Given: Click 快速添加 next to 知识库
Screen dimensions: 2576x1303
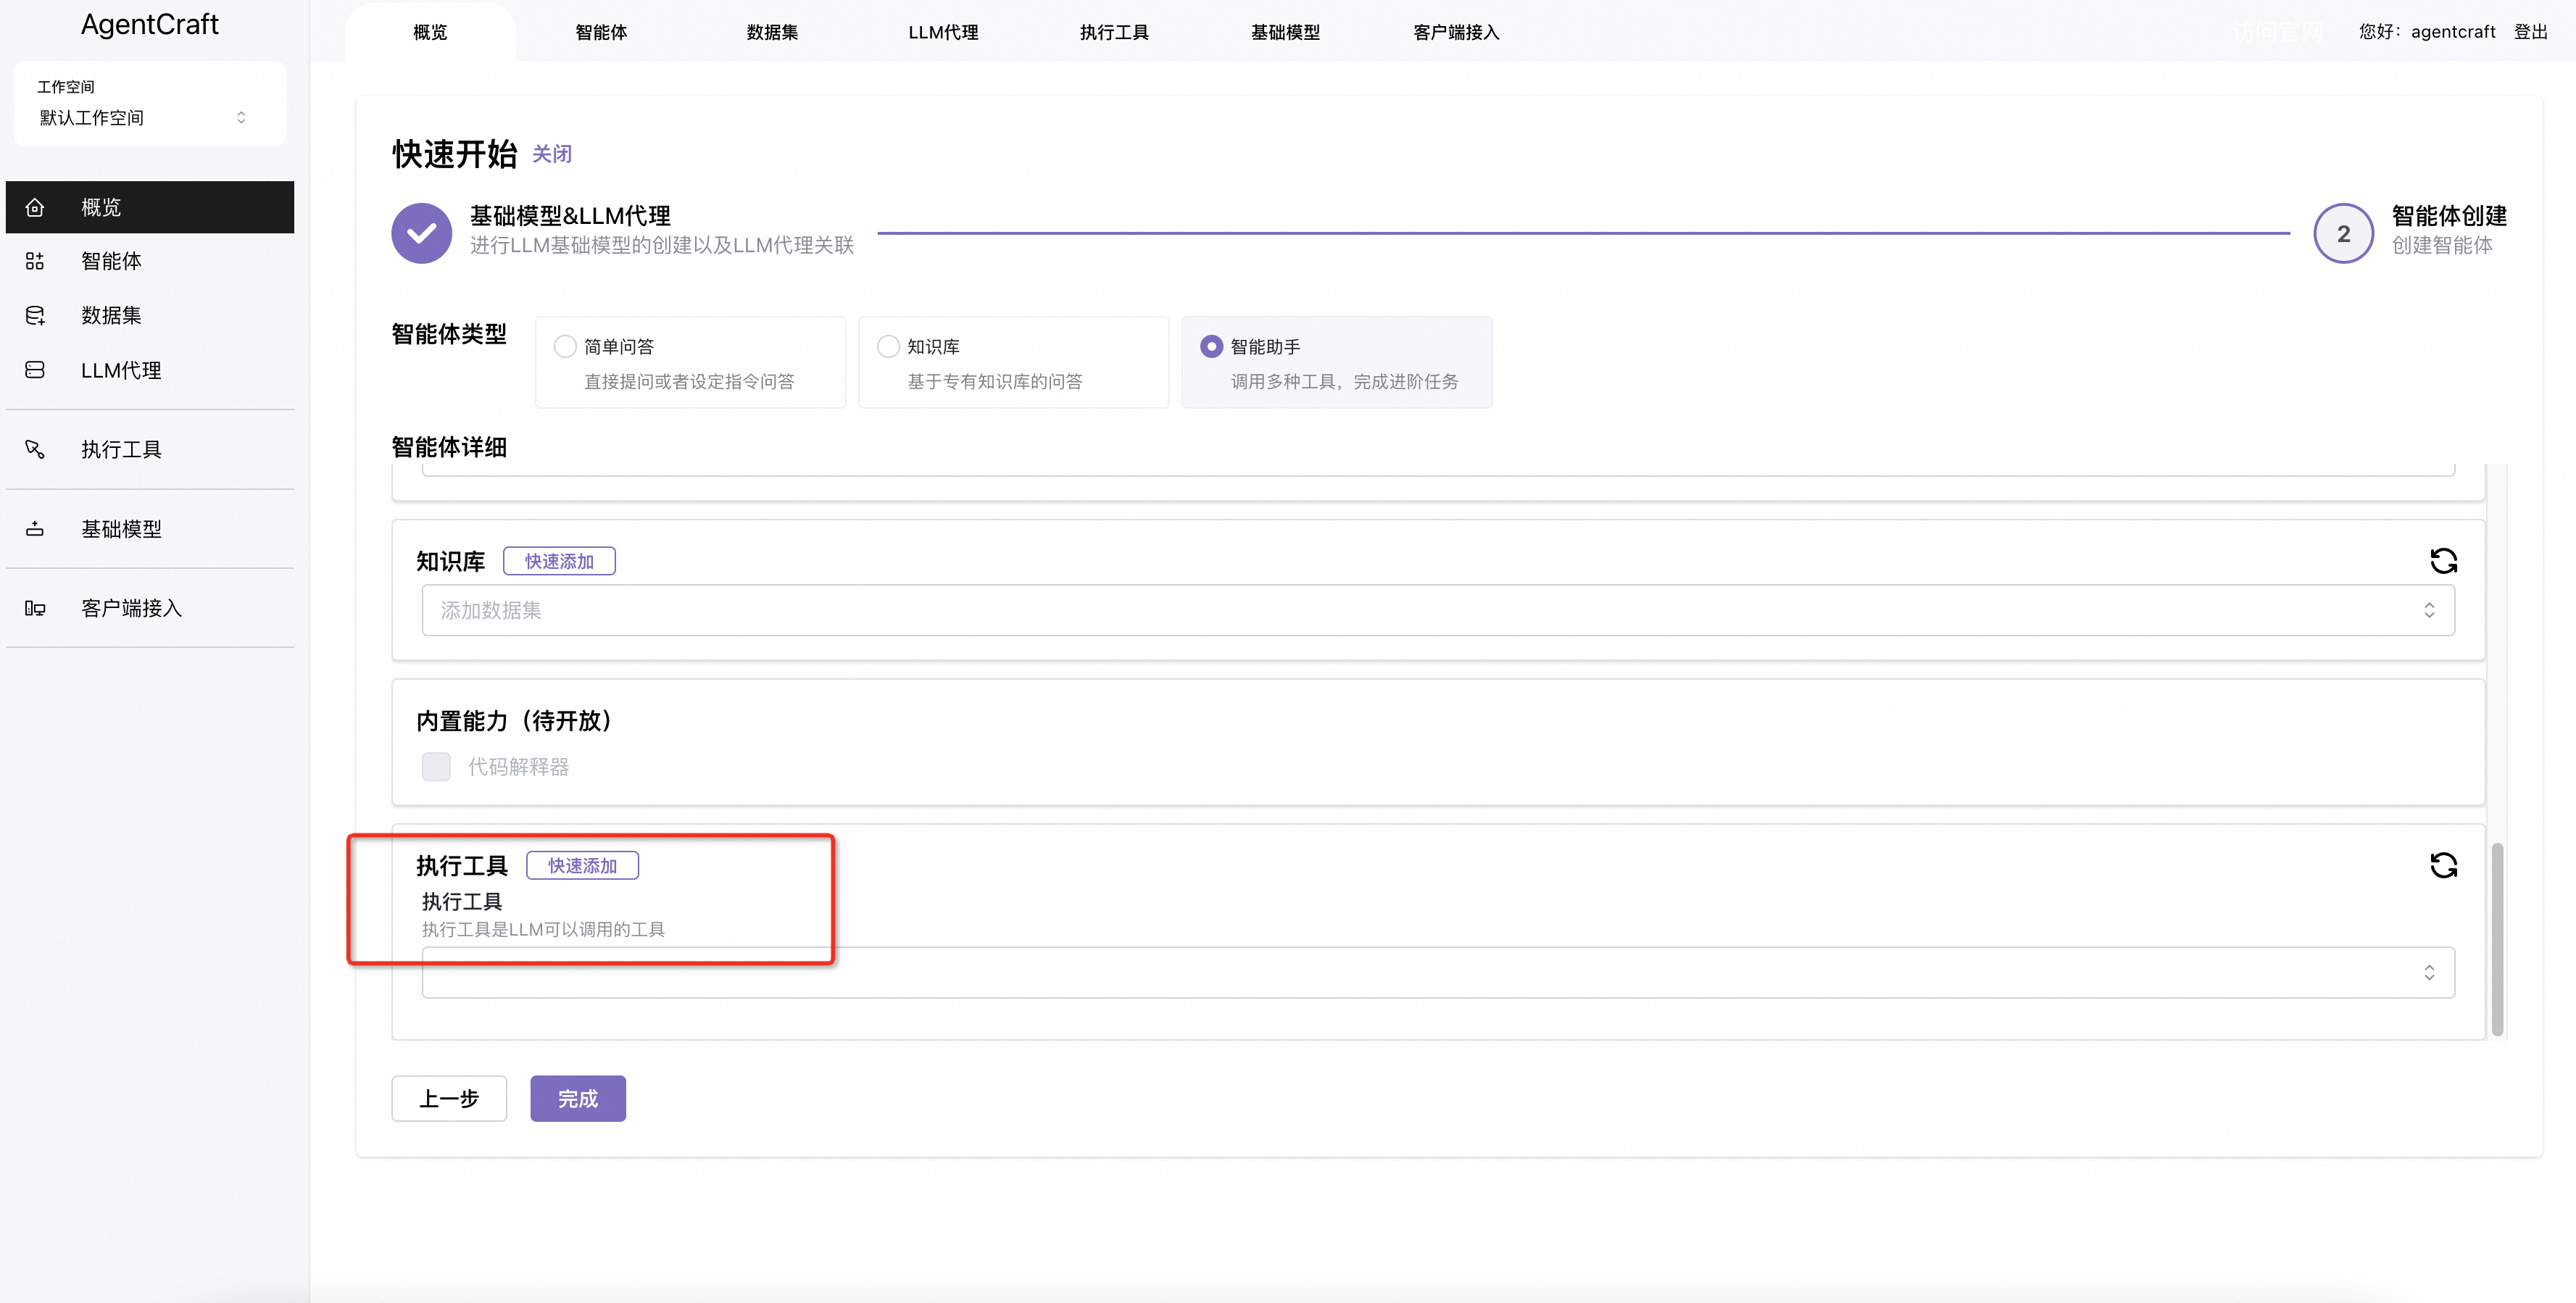Looking at the screenshot, I should (559, 561).
